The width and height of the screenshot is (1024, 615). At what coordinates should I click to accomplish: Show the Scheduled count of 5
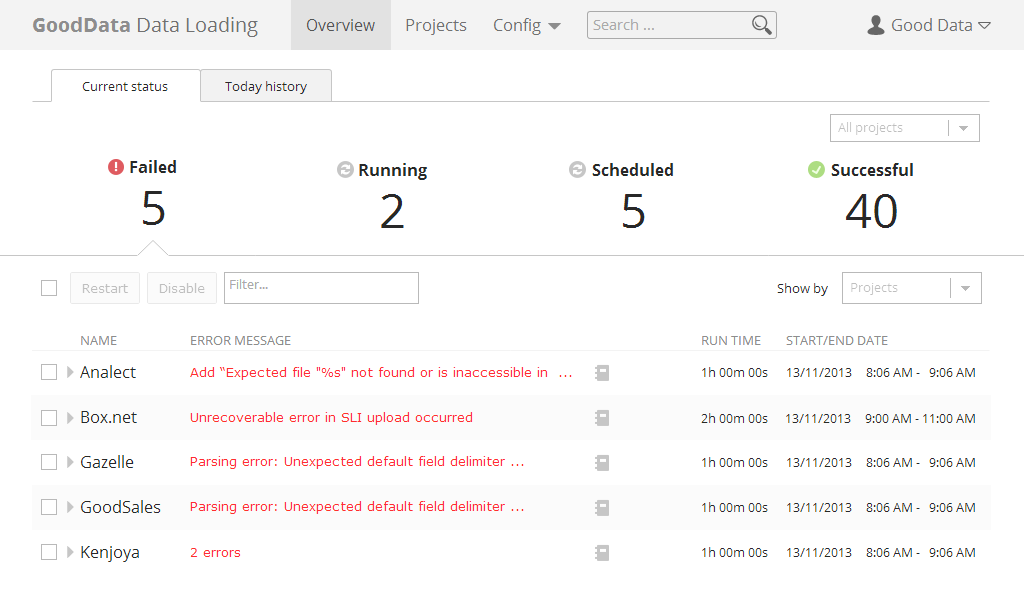(633, 212)
